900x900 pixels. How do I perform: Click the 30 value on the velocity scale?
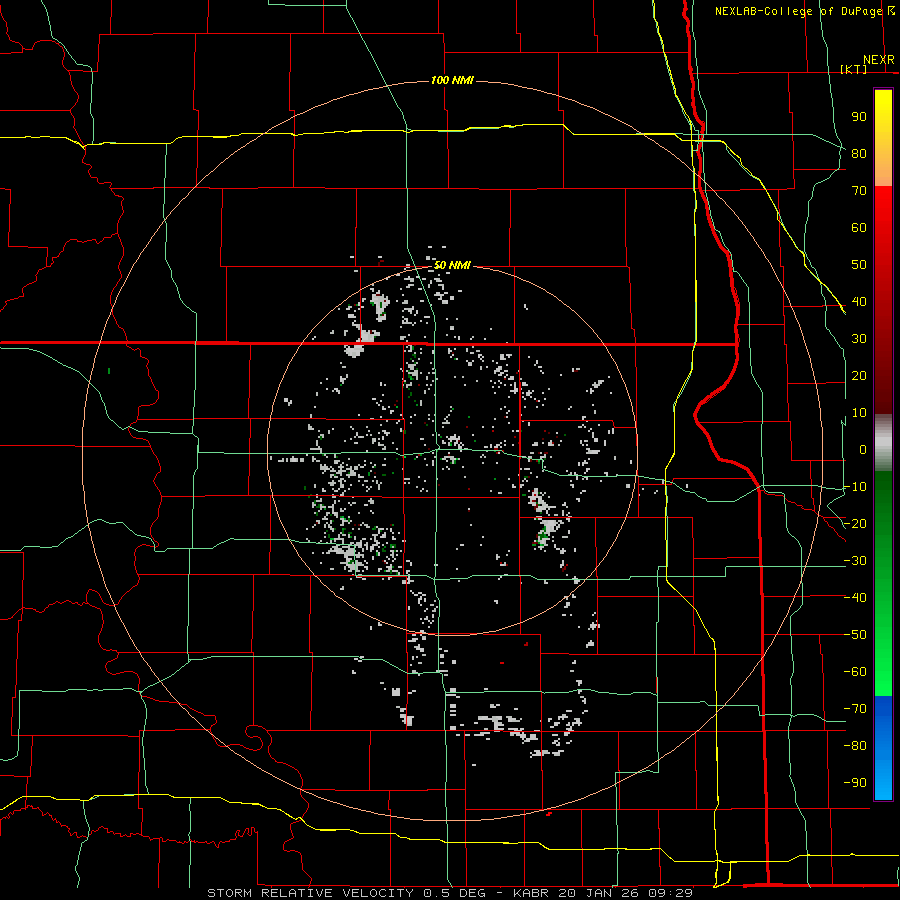(x=859, y=339)
